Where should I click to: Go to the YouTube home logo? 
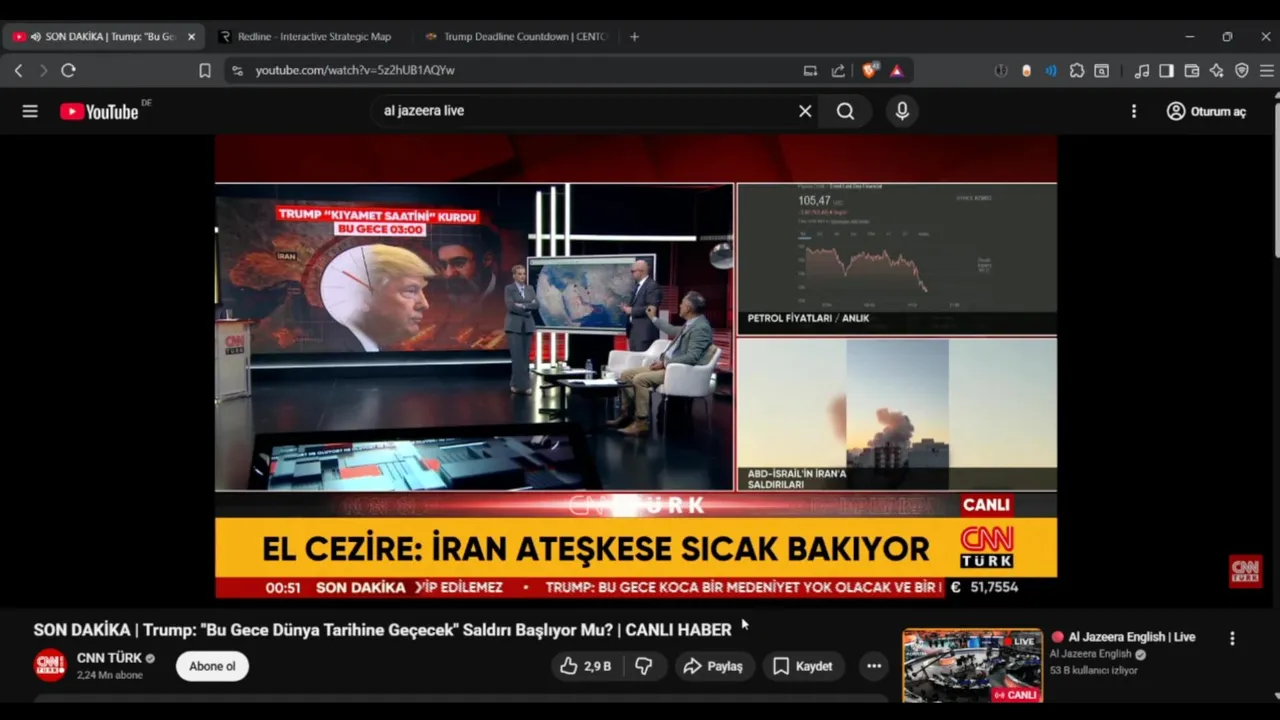point(99,111)
